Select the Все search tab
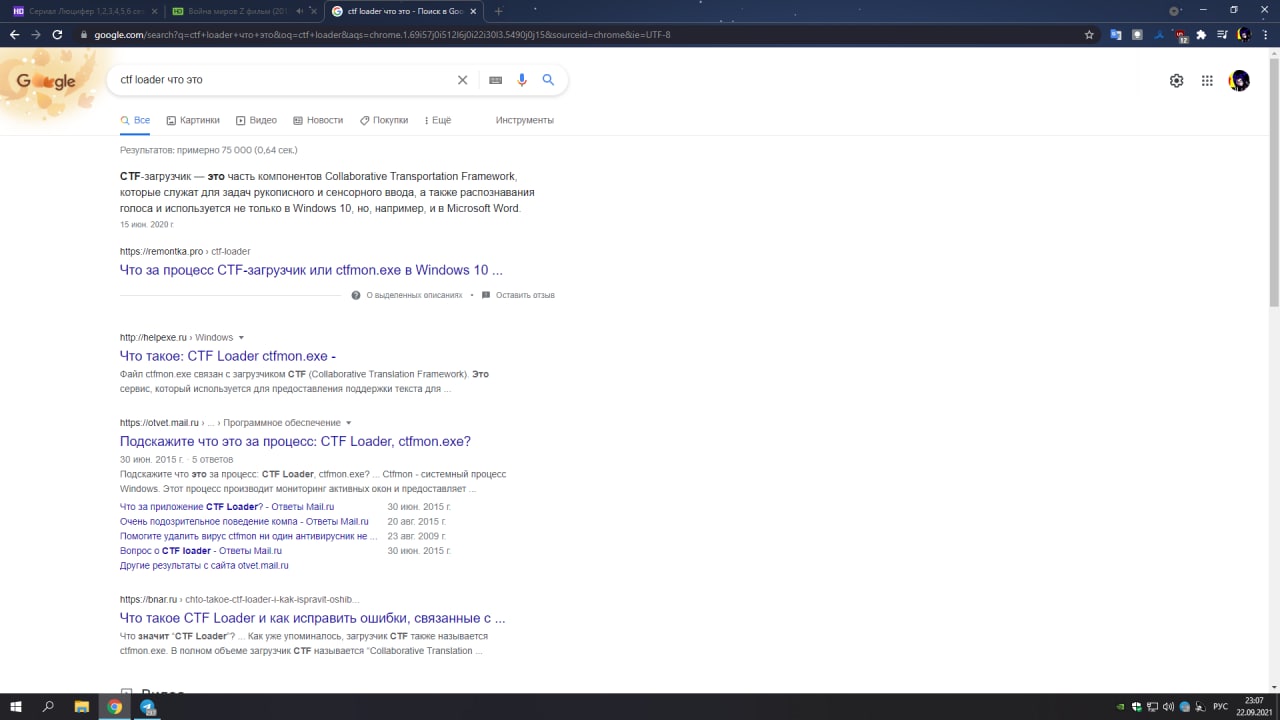The image size is (1280, 720). pos(135,120)
